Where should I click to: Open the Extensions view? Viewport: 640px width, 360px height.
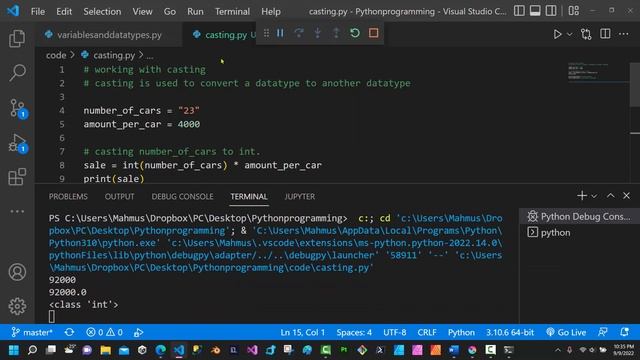pyautogui.click(x=17, y=177)
